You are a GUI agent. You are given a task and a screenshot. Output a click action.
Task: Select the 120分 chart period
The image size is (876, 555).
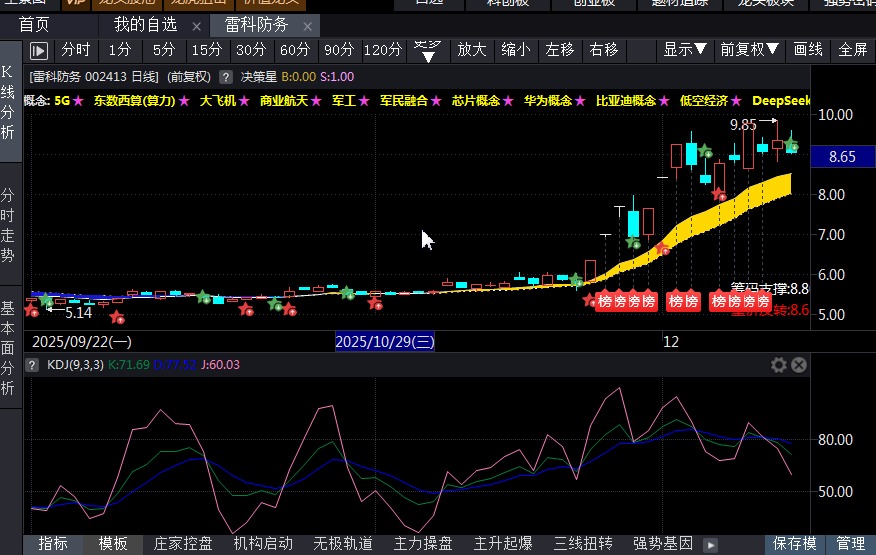point(383,50)
